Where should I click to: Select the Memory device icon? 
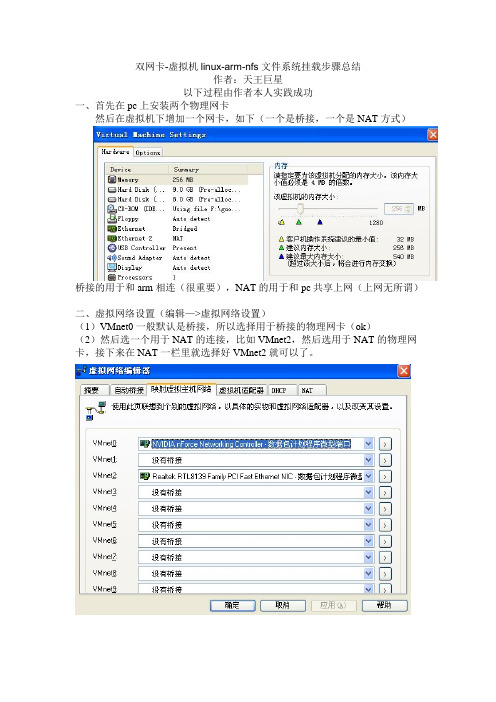tap(112, 180)
